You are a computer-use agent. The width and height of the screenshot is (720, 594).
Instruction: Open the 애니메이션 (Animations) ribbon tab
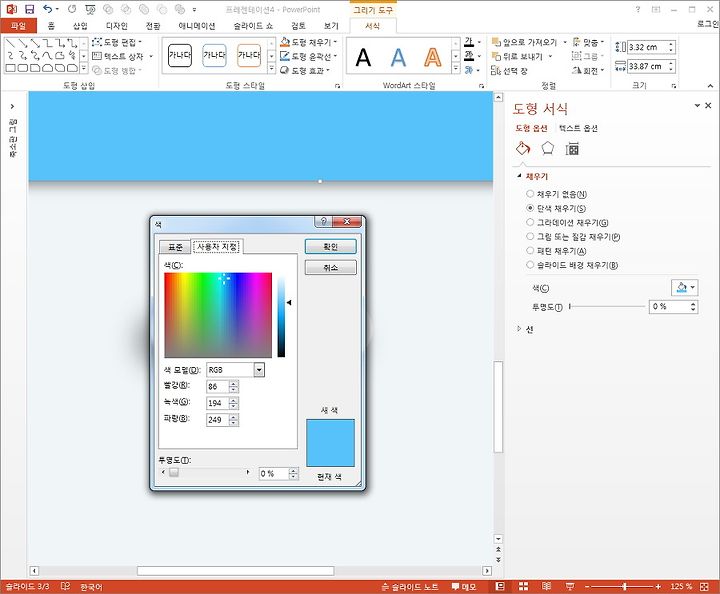[x=197, y=26]
